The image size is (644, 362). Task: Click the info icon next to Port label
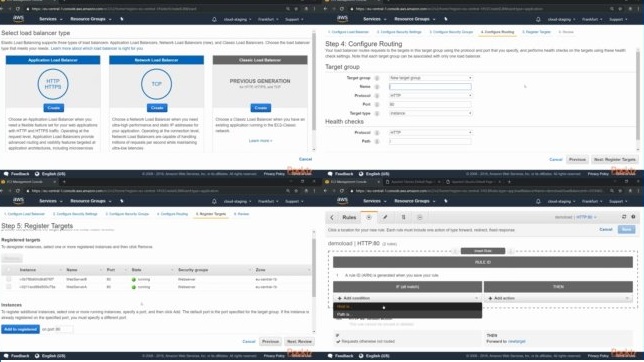[x=377, y=104]
